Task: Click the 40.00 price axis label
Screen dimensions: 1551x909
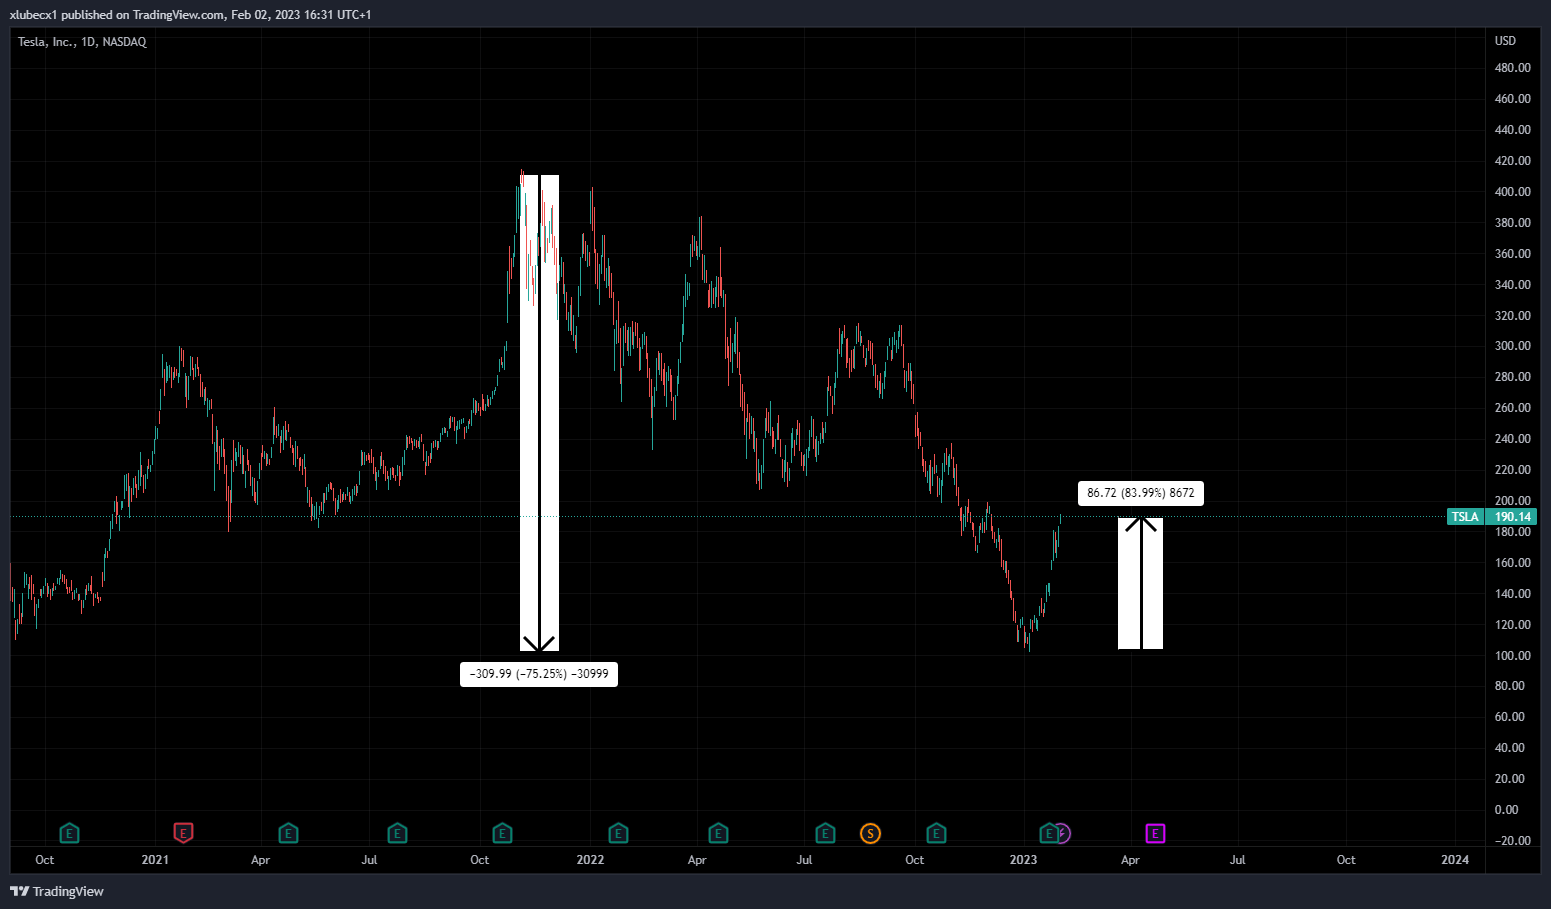Action: click(1510, 748)
